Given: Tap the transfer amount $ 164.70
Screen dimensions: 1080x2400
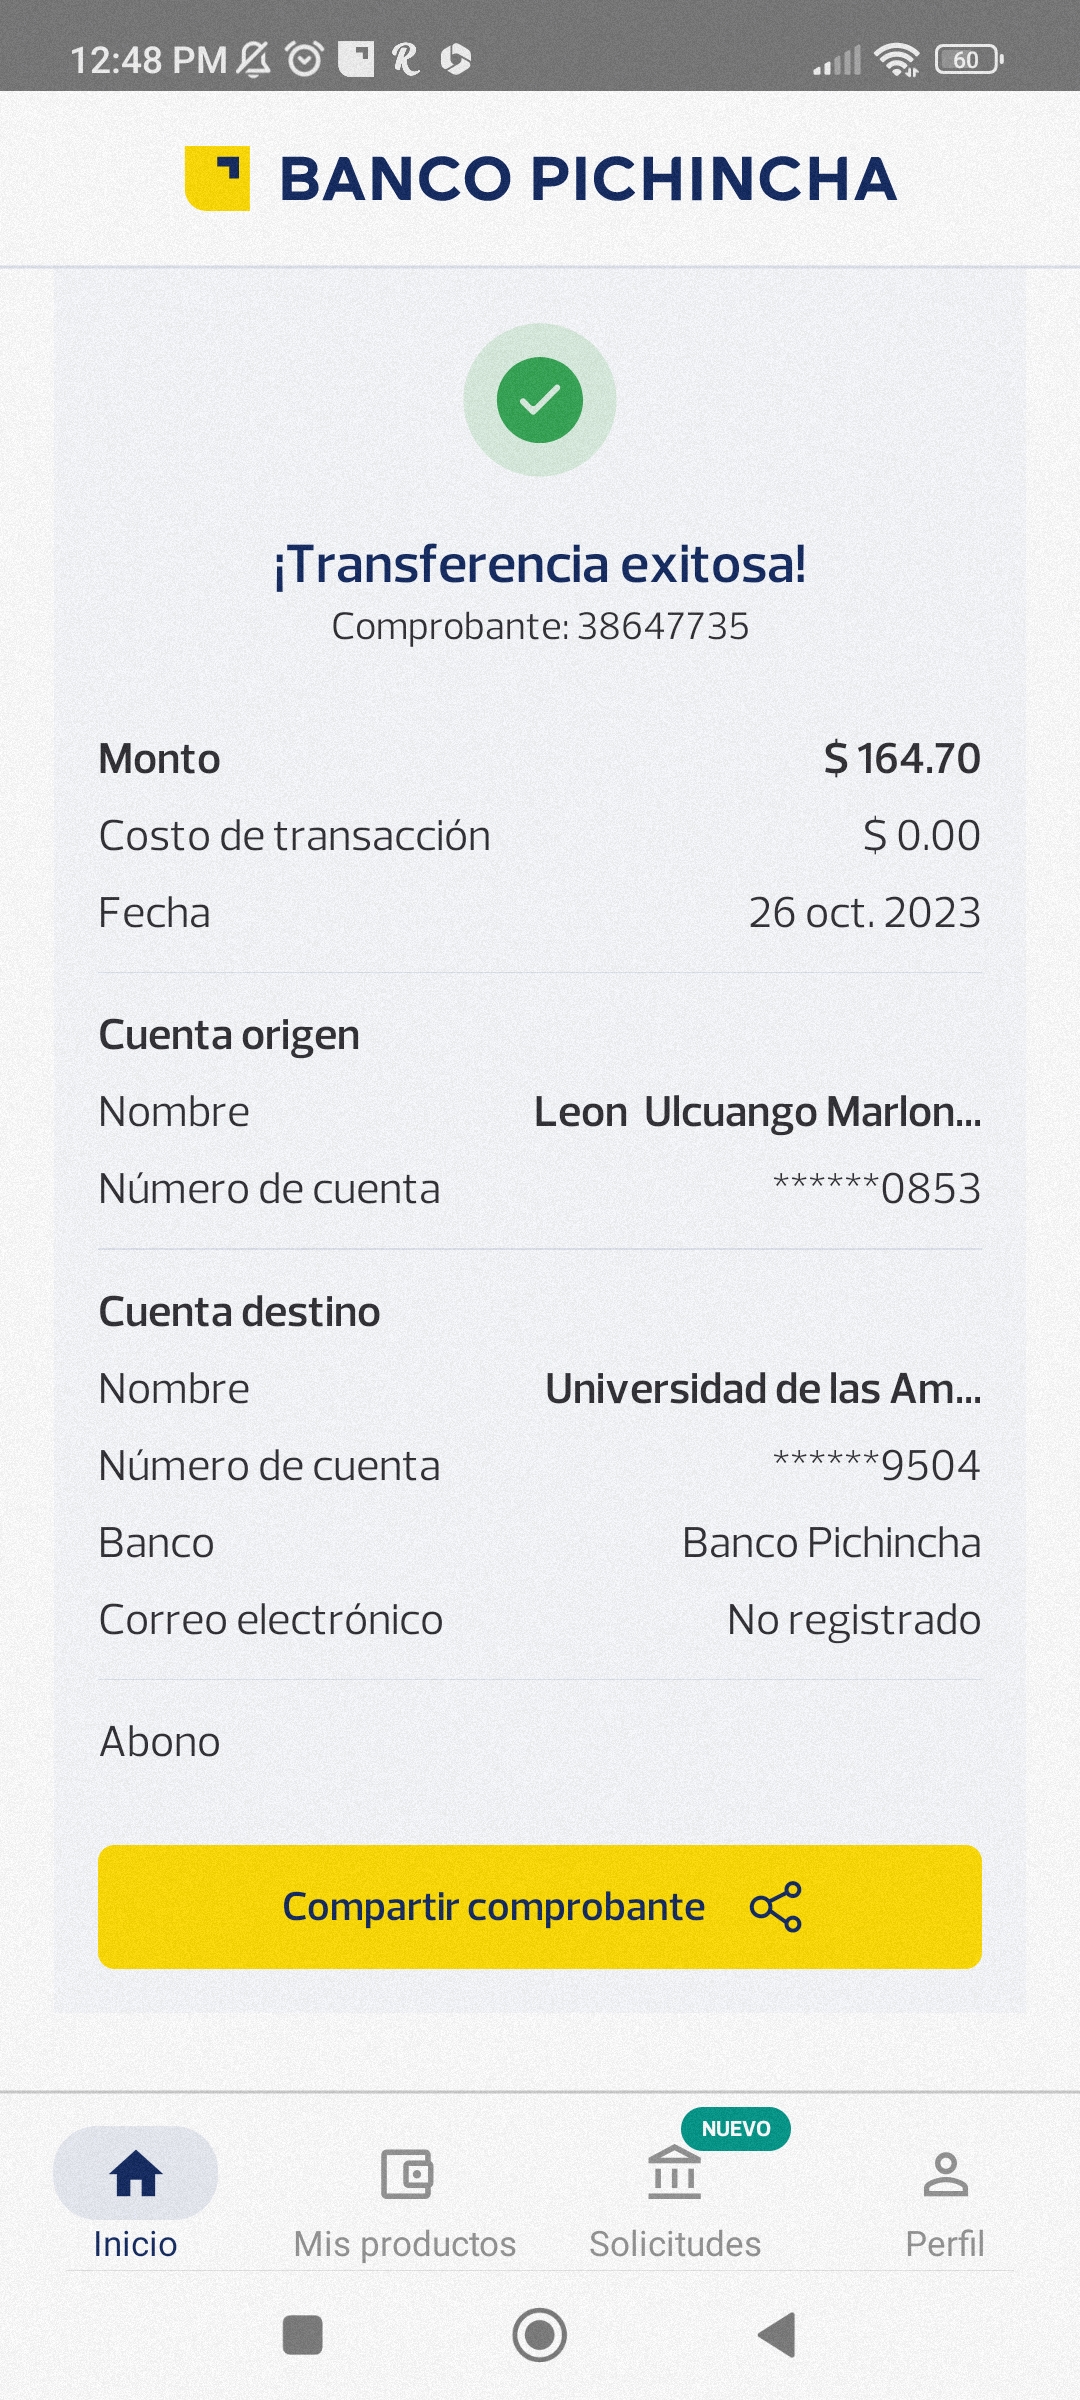Looking at the screenshot, I should [x=902, y=759].
